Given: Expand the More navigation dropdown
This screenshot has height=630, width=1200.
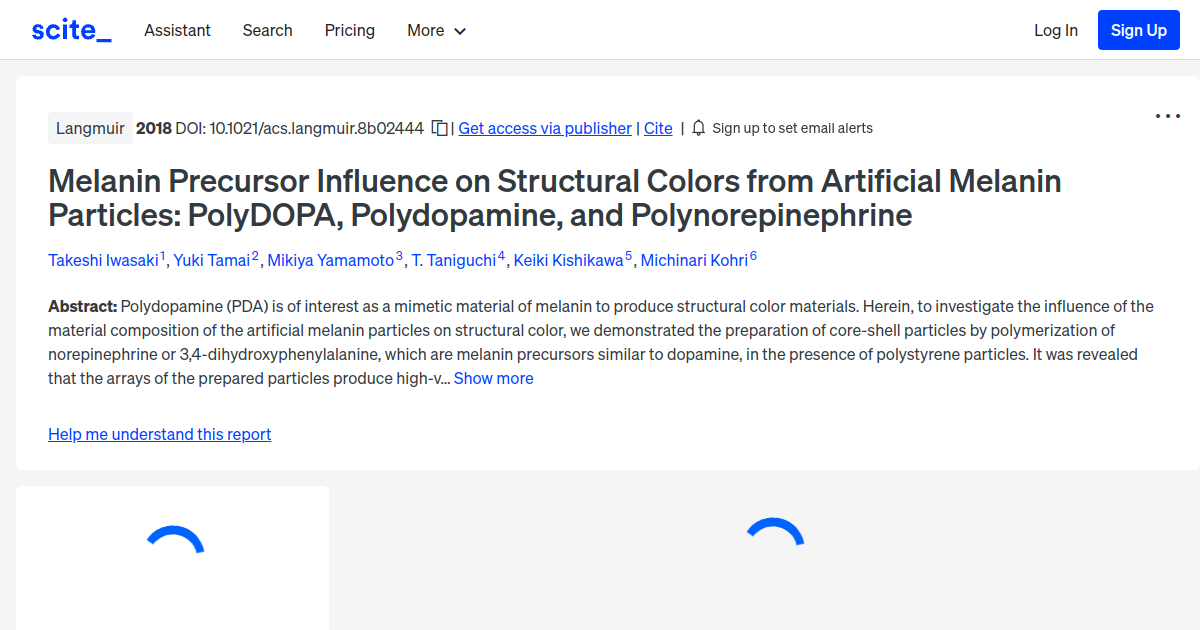Looking at the screenshot, I should pos(436,30).
